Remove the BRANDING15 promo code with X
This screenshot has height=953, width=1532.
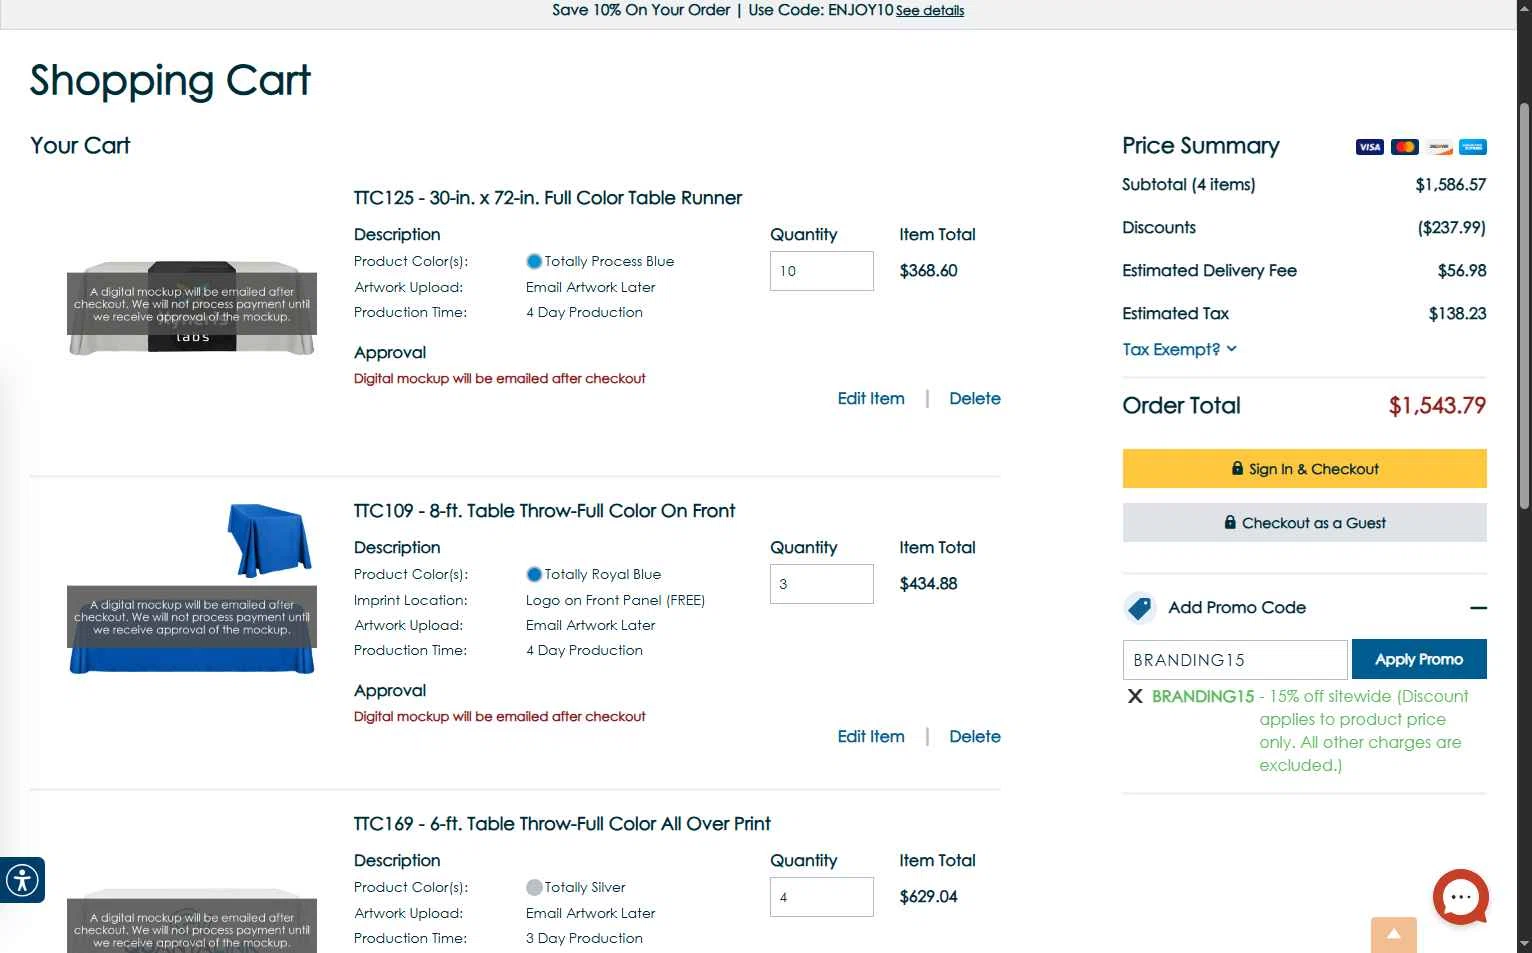click(x=1135, y=696)
